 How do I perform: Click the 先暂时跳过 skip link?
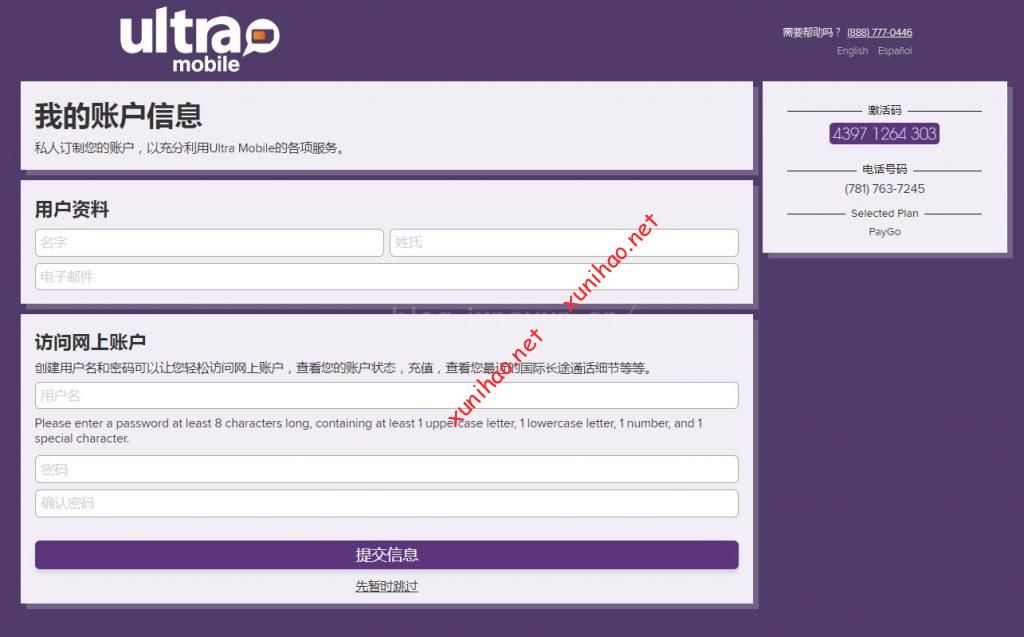coord(387,586)
